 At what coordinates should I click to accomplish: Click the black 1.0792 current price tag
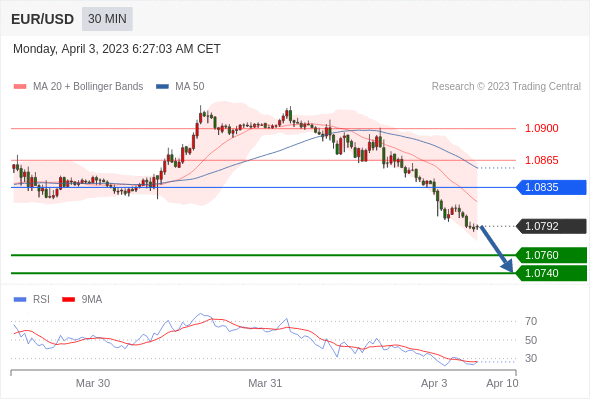click(x=551, y=227)
